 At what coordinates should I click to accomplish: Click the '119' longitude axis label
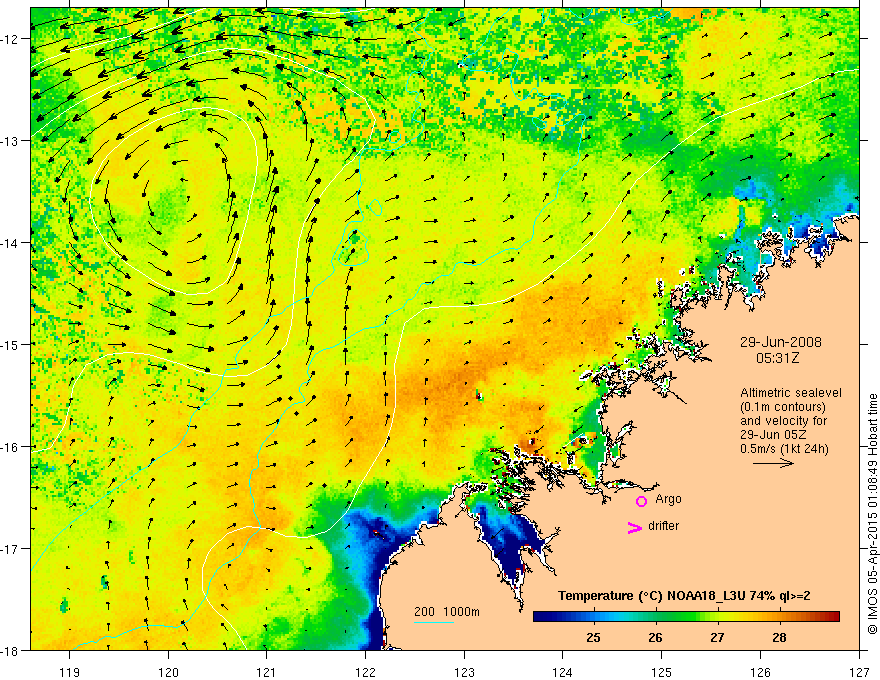click(70, 672)
